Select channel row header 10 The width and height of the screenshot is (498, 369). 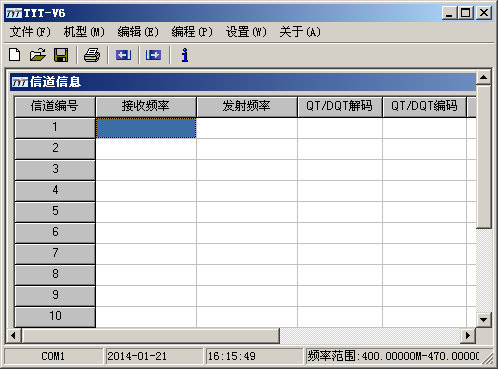point(55,317)
